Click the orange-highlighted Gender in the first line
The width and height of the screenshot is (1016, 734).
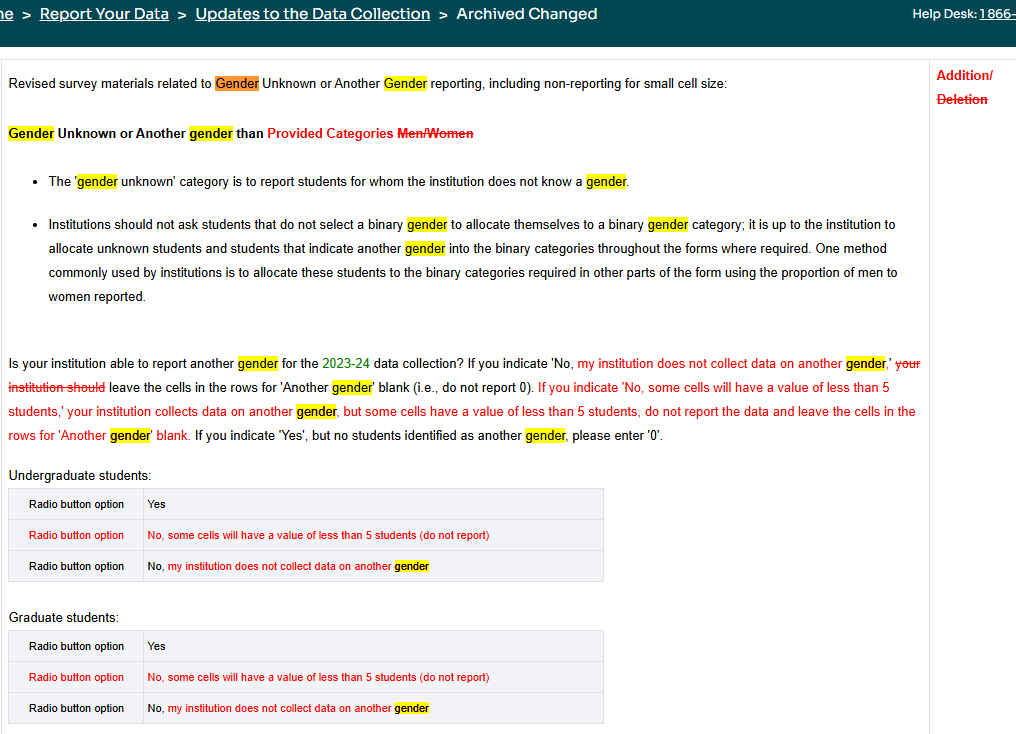(237, 84)
